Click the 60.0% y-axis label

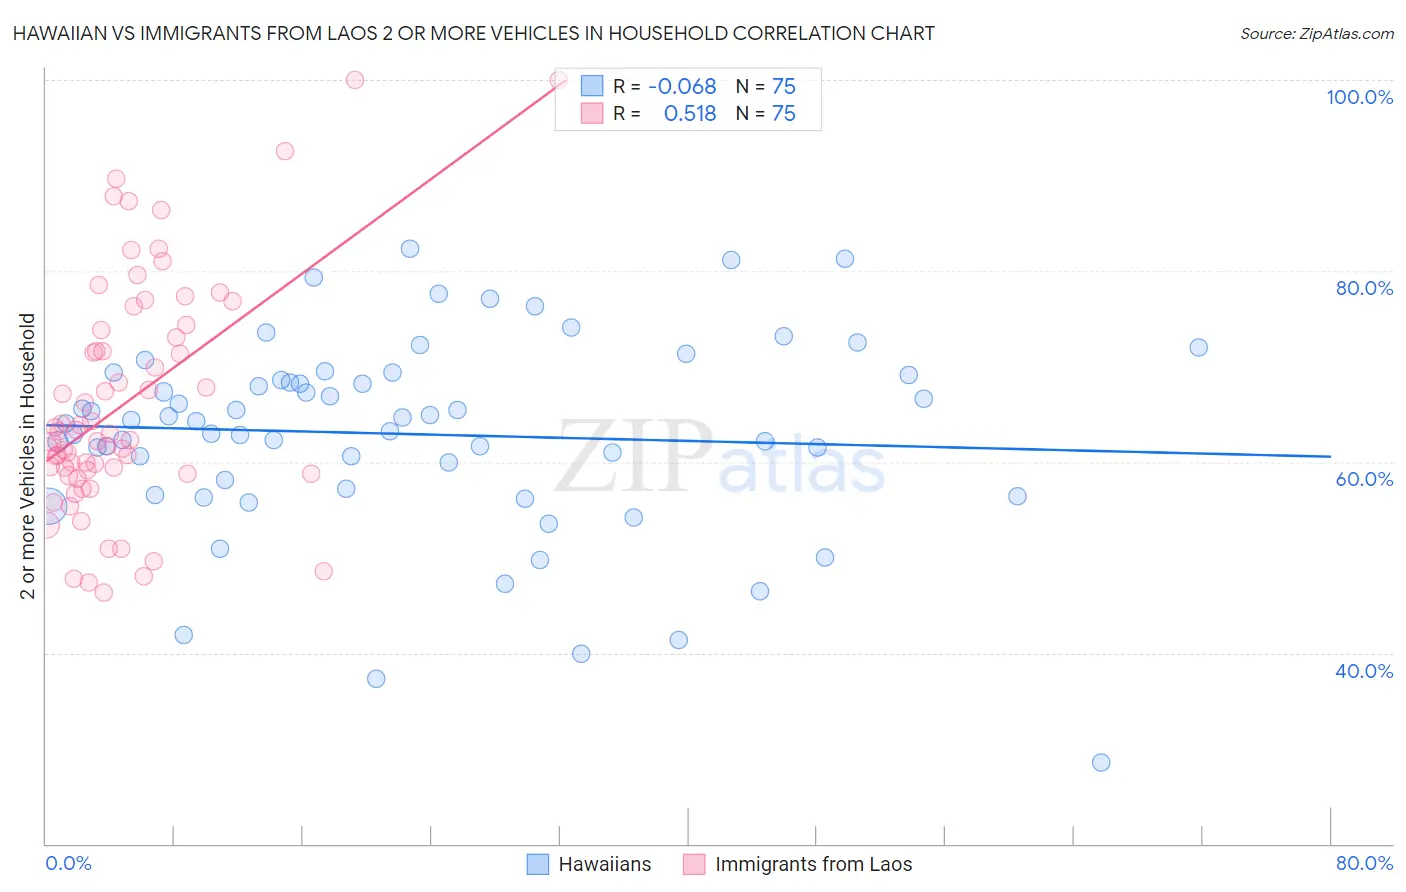1364,479
